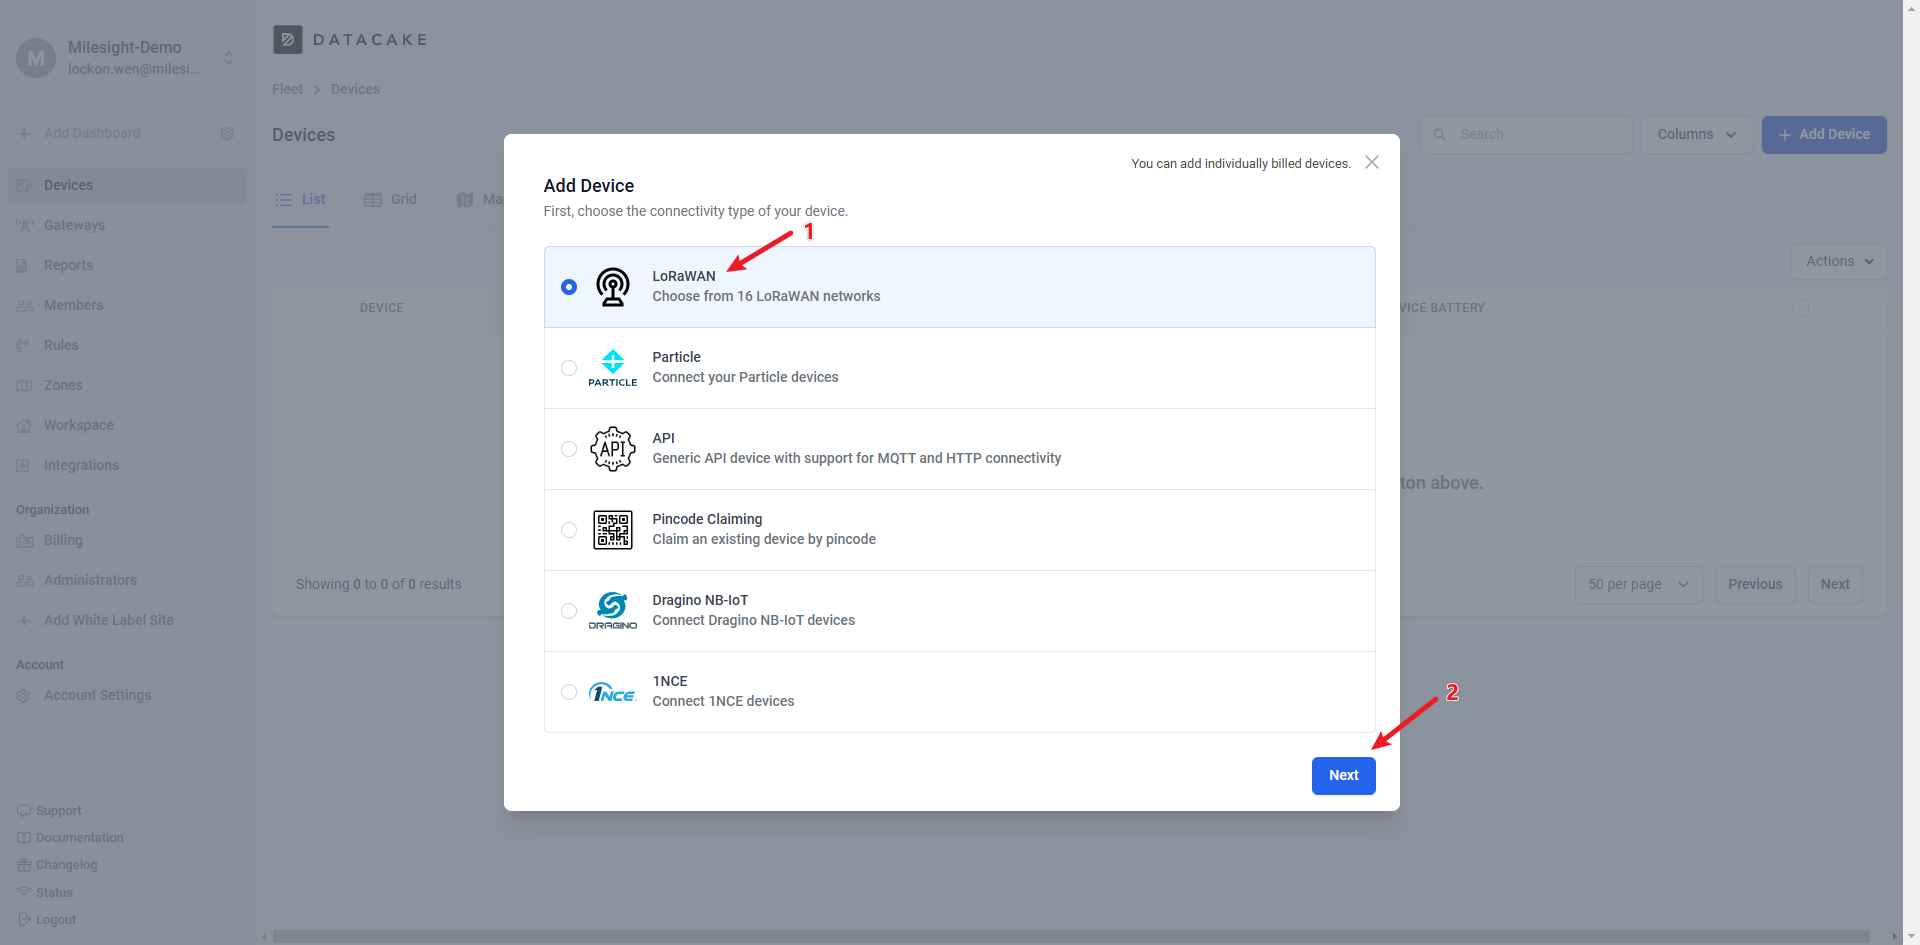Click the 1NCE logo icon
This screenshot has height=945, width=1920.
[613, 692]
